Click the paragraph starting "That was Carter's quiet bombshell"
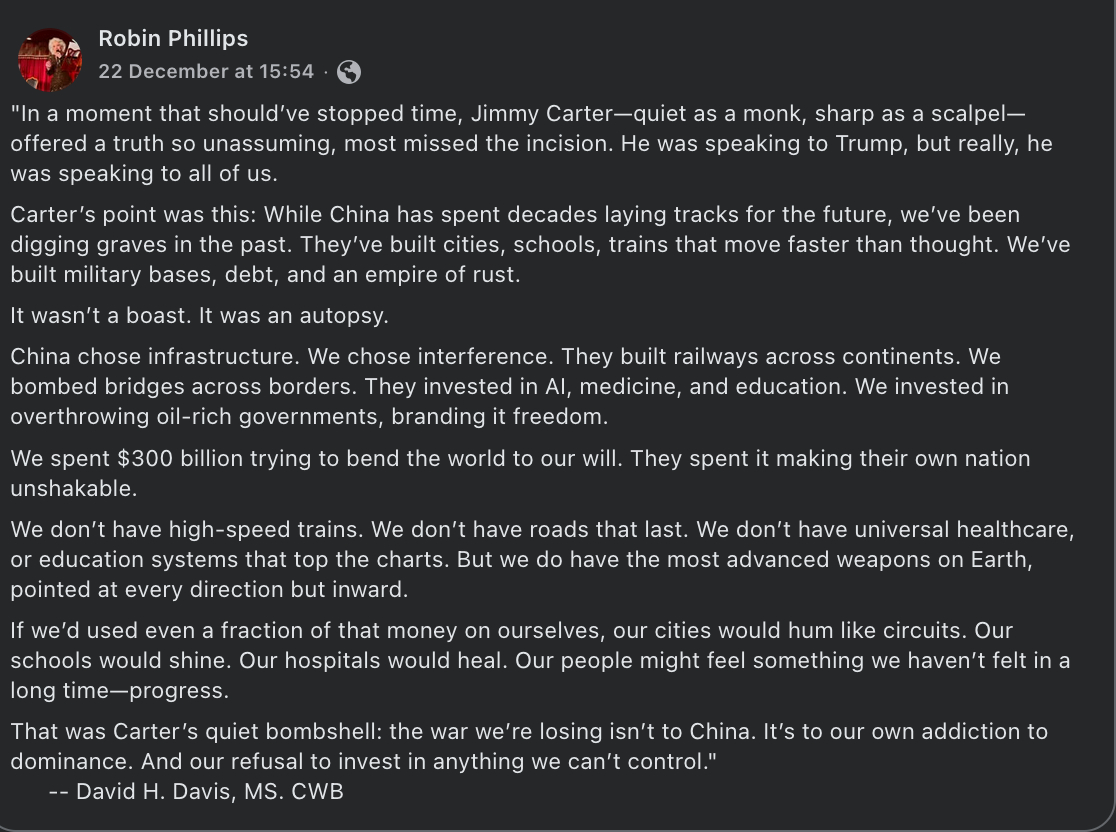This screenshot has width=1116, height=832. coord(530,746)
